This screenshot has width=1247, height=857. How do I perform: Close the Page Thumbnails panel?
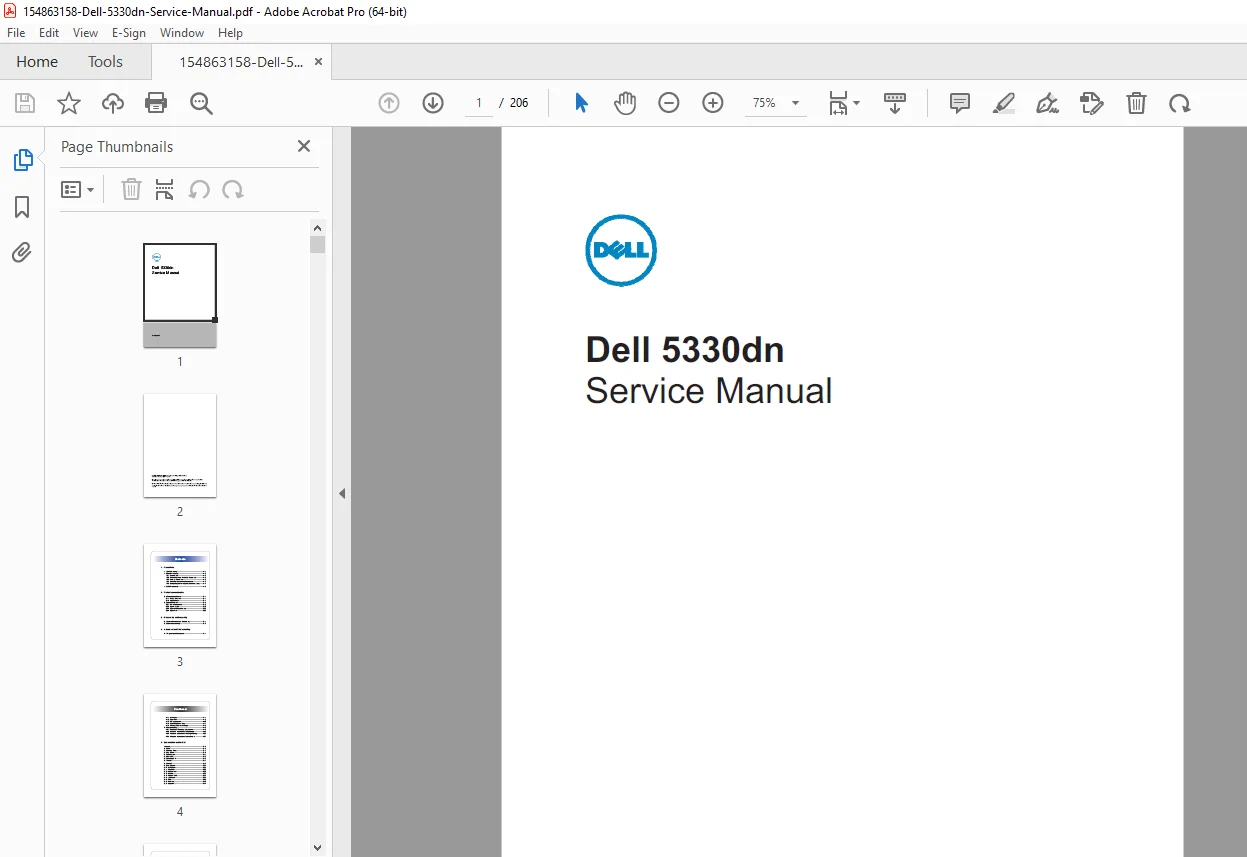point(304,146)
